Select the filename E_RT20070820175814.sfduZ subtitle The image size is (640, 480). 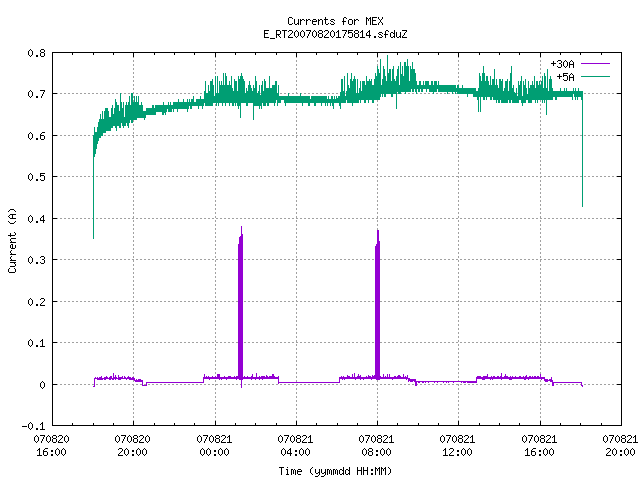click(x=335, y=34)
